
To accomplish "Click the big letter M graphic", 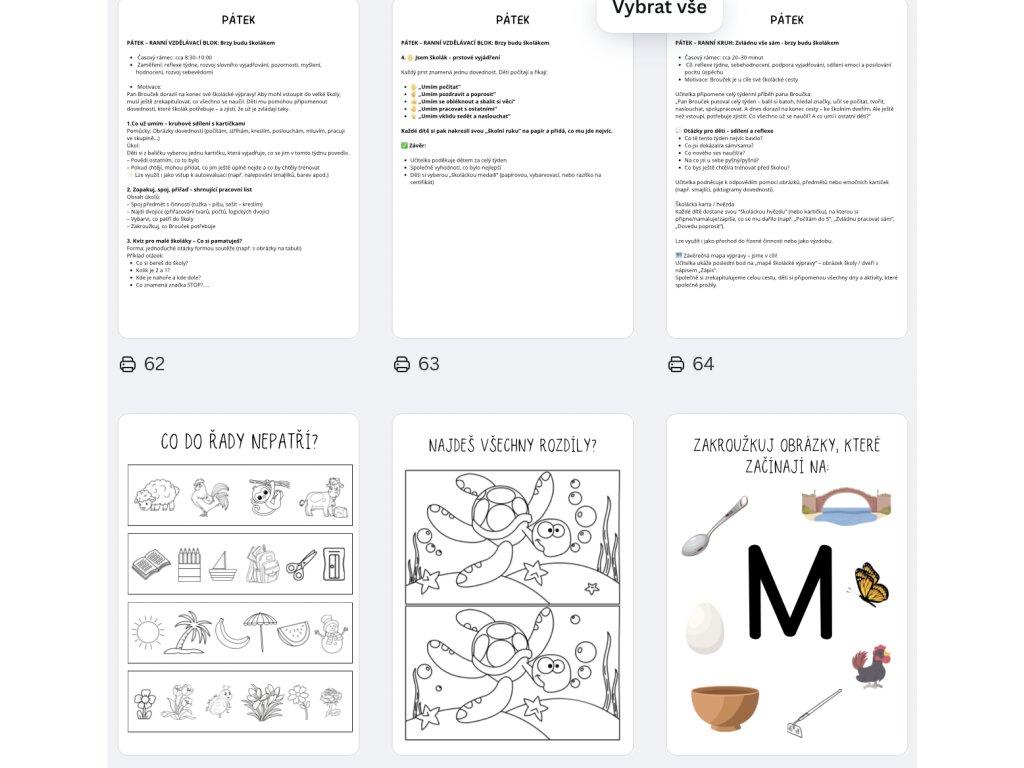I will pos(790,591).
